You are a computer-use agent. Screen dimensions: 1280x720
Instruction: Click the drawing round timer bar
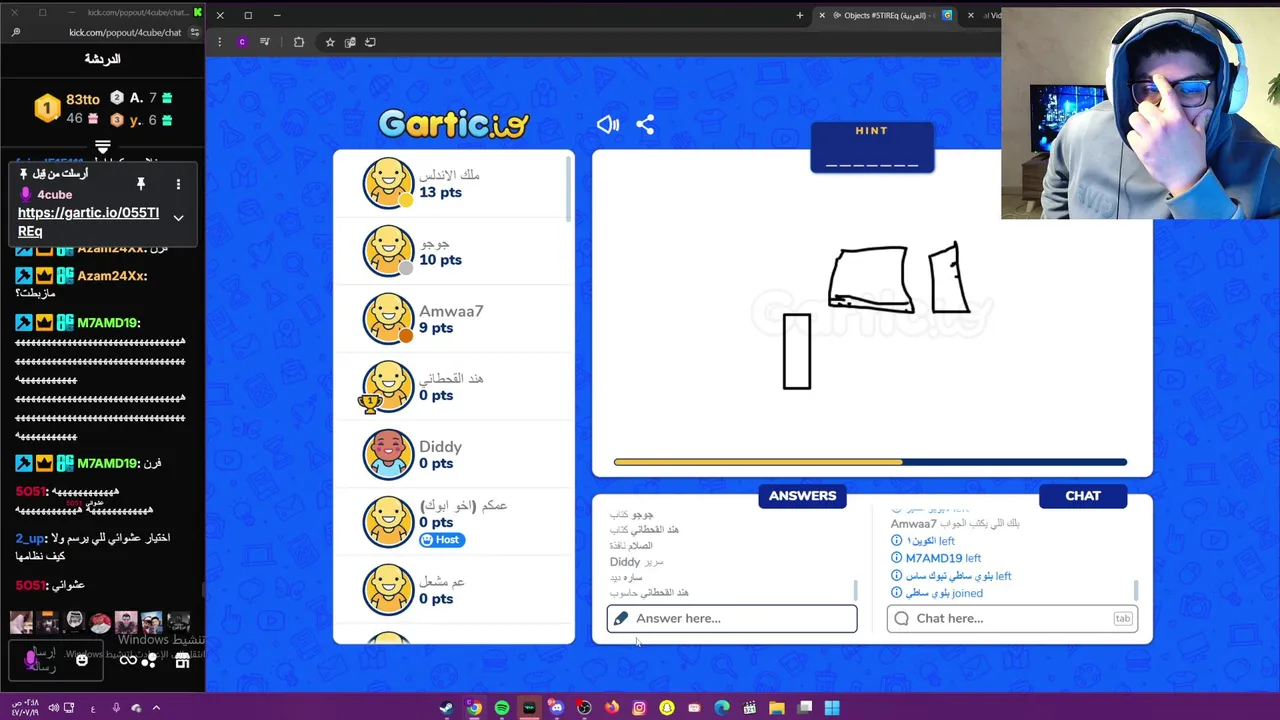point(870,462)
